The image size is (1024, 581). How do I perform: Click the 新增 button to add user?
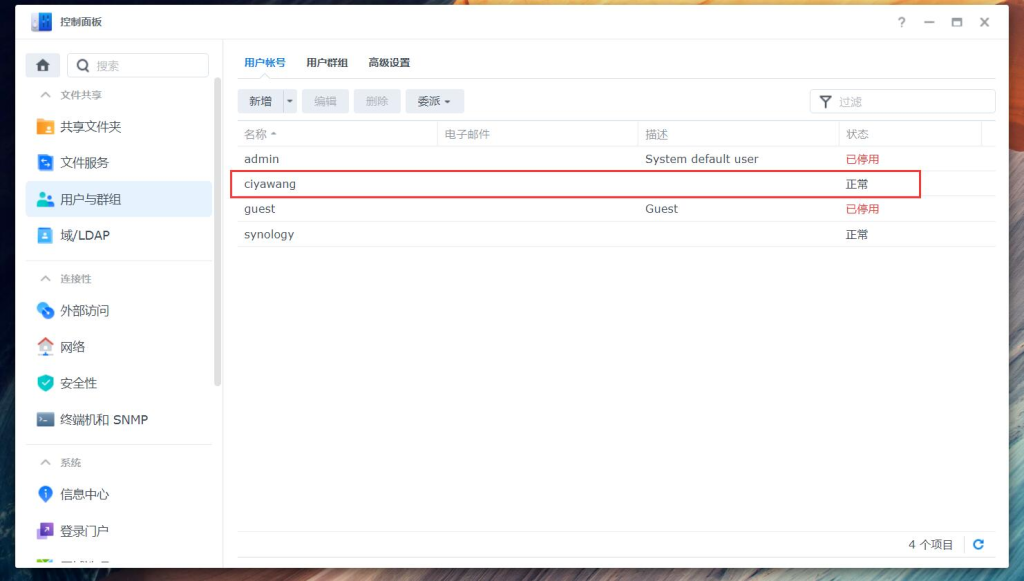point(262,101)
